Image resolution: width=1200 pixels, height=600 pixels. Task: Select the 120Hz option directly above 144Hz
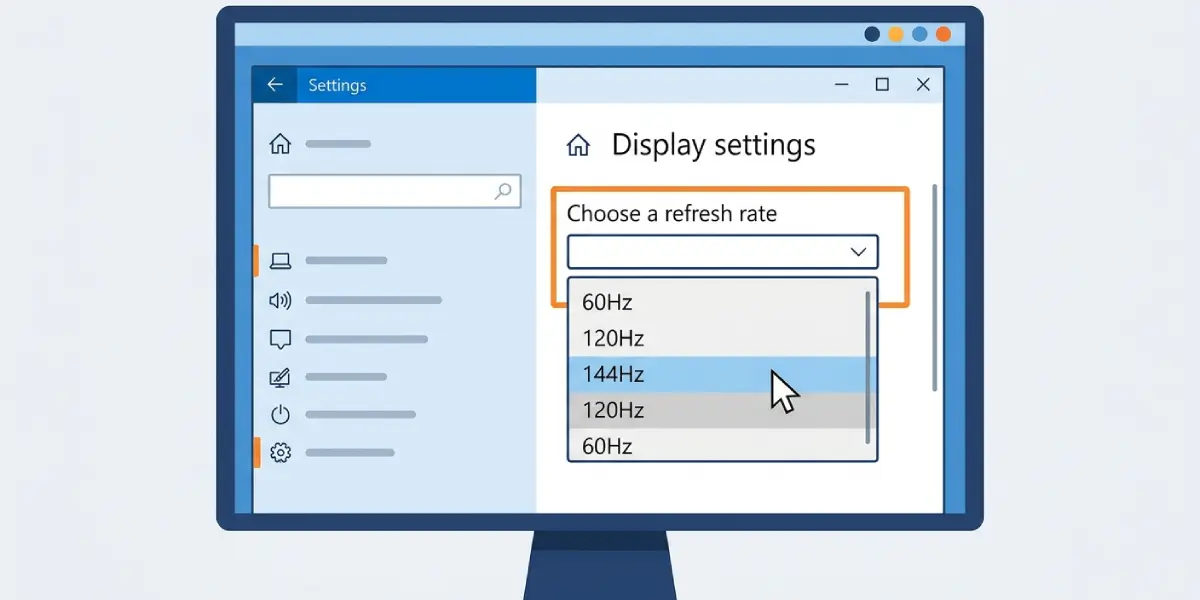click(718, 338)
